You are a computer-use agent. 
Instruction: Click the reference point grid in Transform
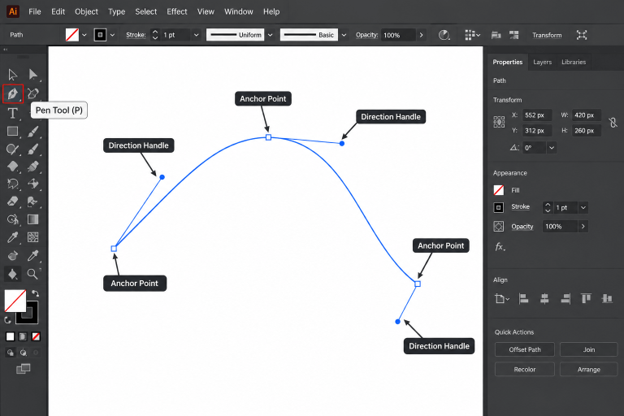tap(499, 122)
